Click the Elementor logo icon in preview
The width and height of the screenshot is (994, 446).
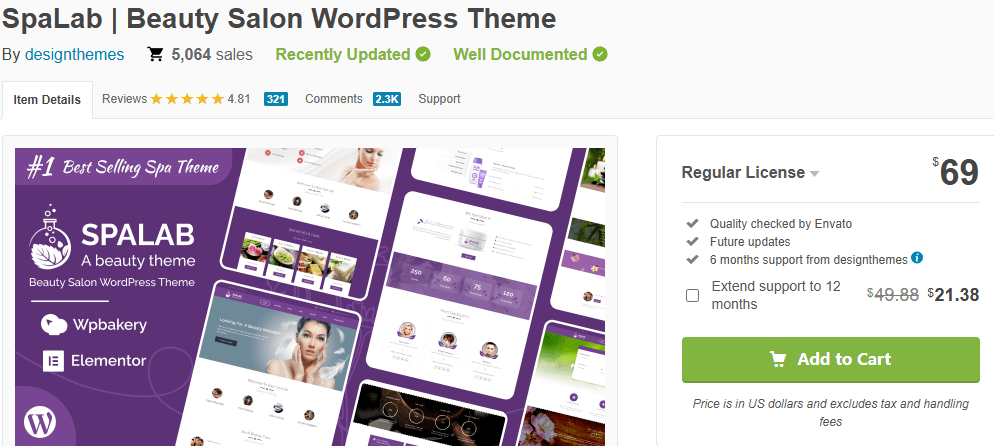pos(53,360)
